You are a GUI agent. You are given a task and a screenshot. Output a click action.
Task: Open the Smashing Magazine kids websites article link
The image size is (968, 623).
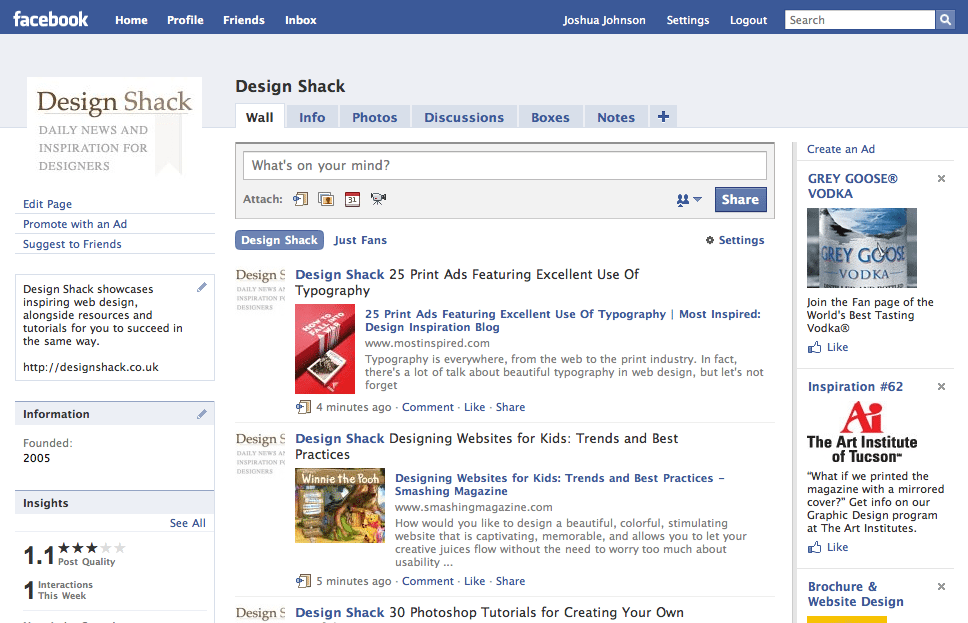tap(559, 485)
